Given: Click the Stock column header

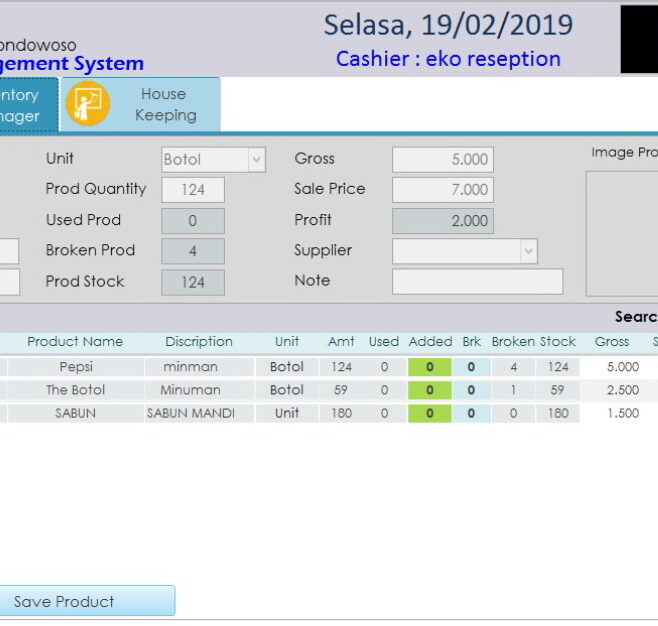Looking at the screenshot, I should point(558,342).
